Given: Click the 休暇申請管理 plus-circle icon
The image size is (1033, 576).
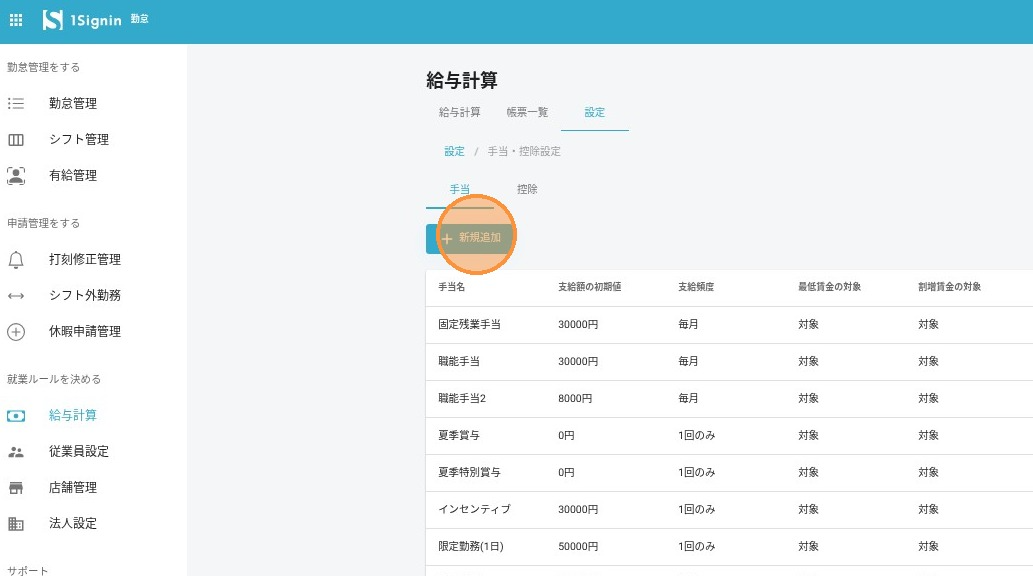Looking at the screenshot, I should (x=16, y=331).
